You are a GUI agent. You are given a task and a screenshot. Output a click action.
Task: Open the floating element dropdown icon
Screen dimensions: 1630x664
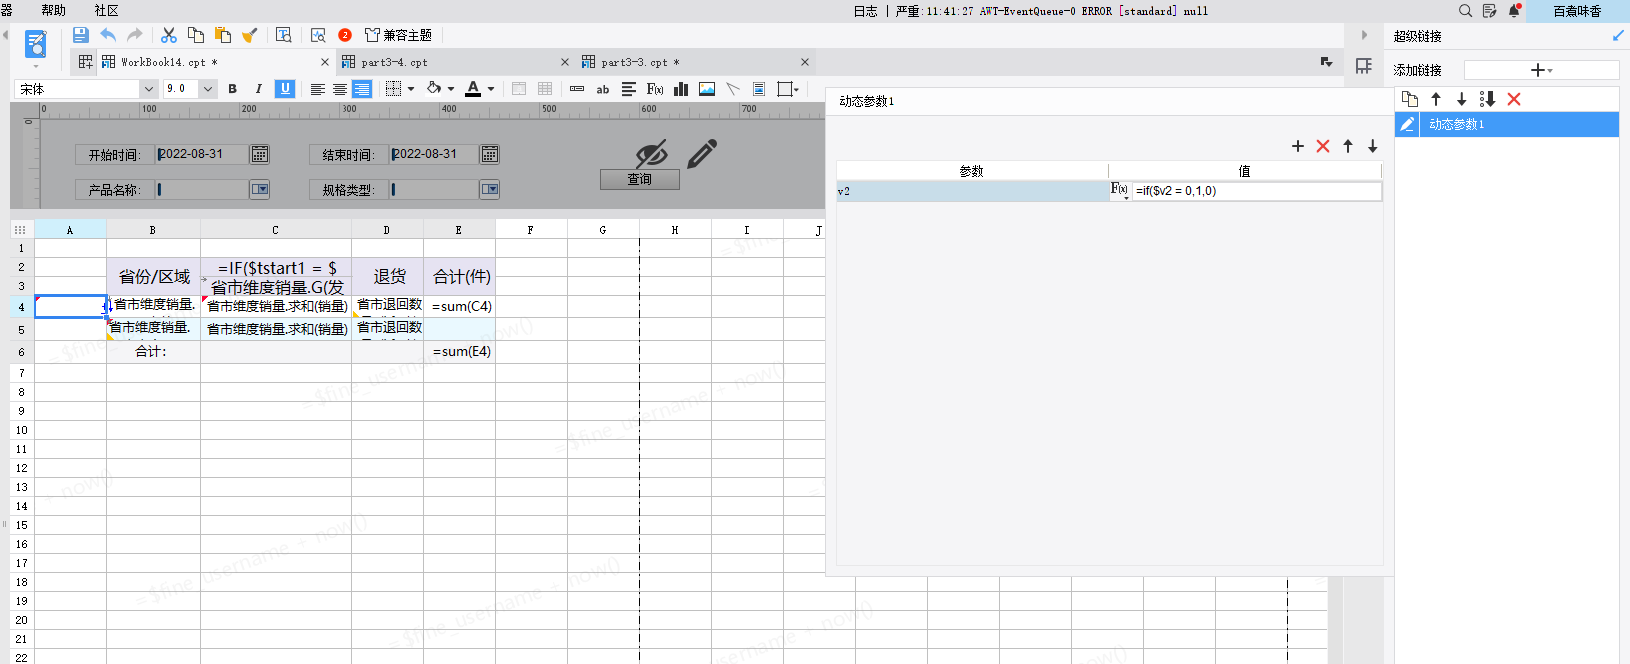[x=788, y=89]
